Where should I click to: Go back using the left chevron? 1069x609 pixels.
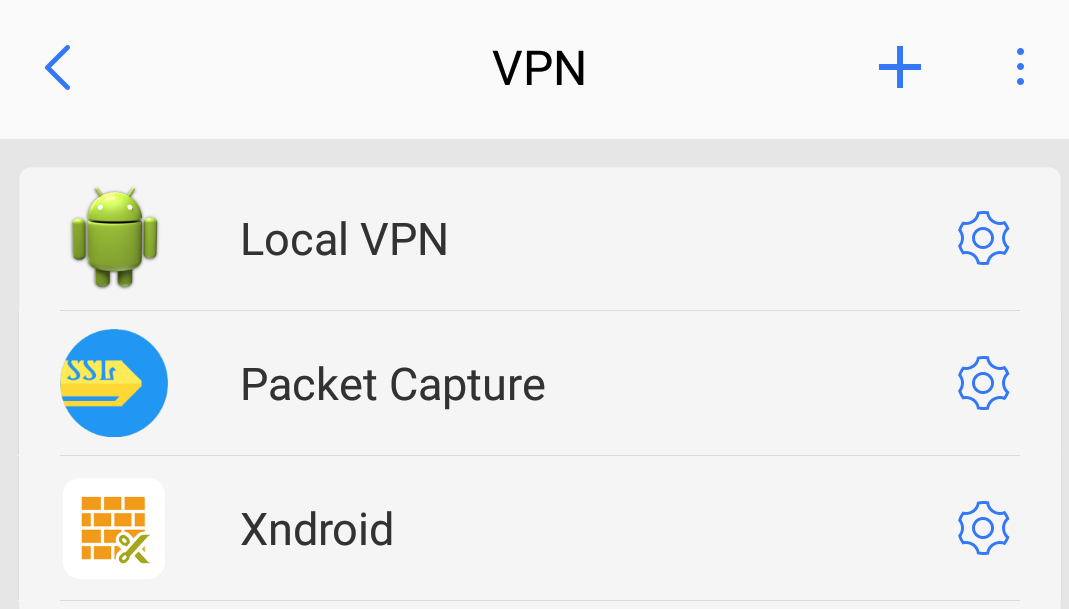click(58, 68)
